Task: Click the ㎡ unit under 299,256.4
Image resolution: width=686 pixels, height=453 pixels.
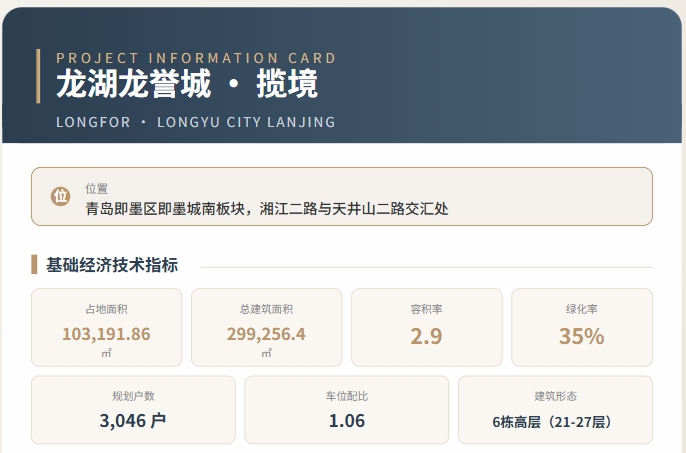Action: pyautogui.click(x=266, y=353)
